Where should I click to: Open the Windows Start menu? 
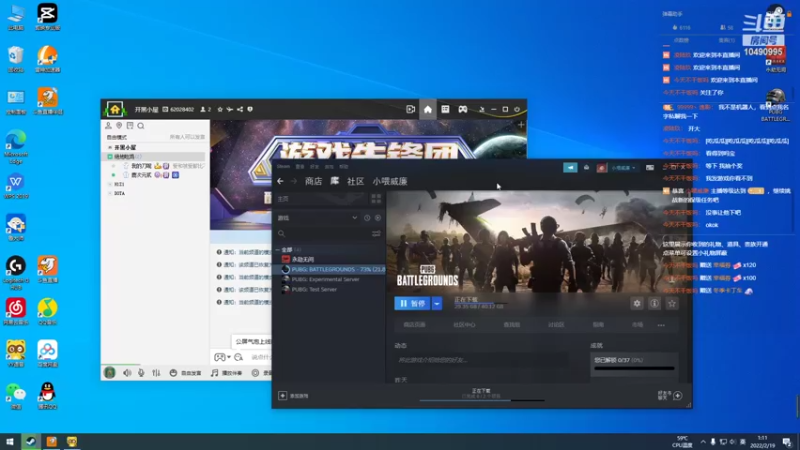[x=10, y=441]
